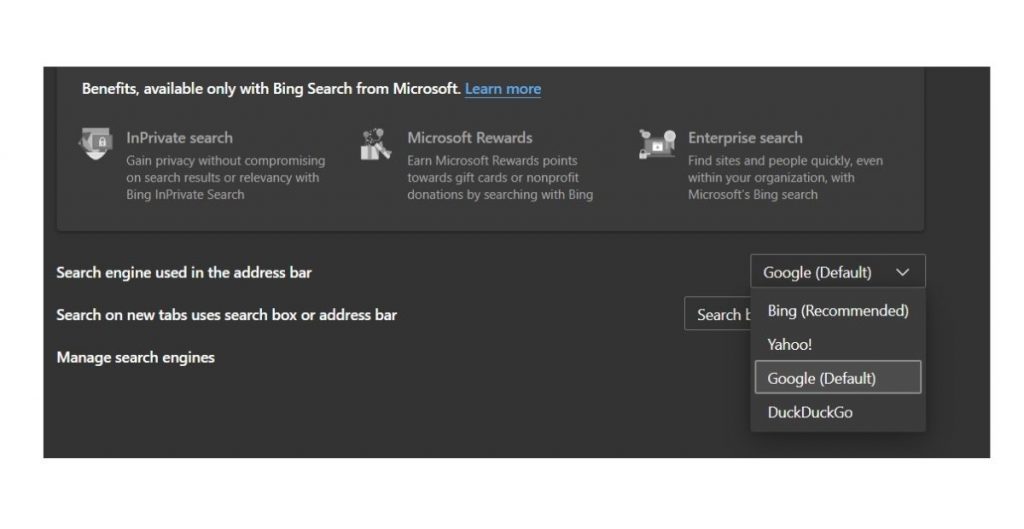Image resolution: width=1024 pixels, height=529 pixels.
Task: Select DuckDuckGo as the search engine
Action: [810, 412]
